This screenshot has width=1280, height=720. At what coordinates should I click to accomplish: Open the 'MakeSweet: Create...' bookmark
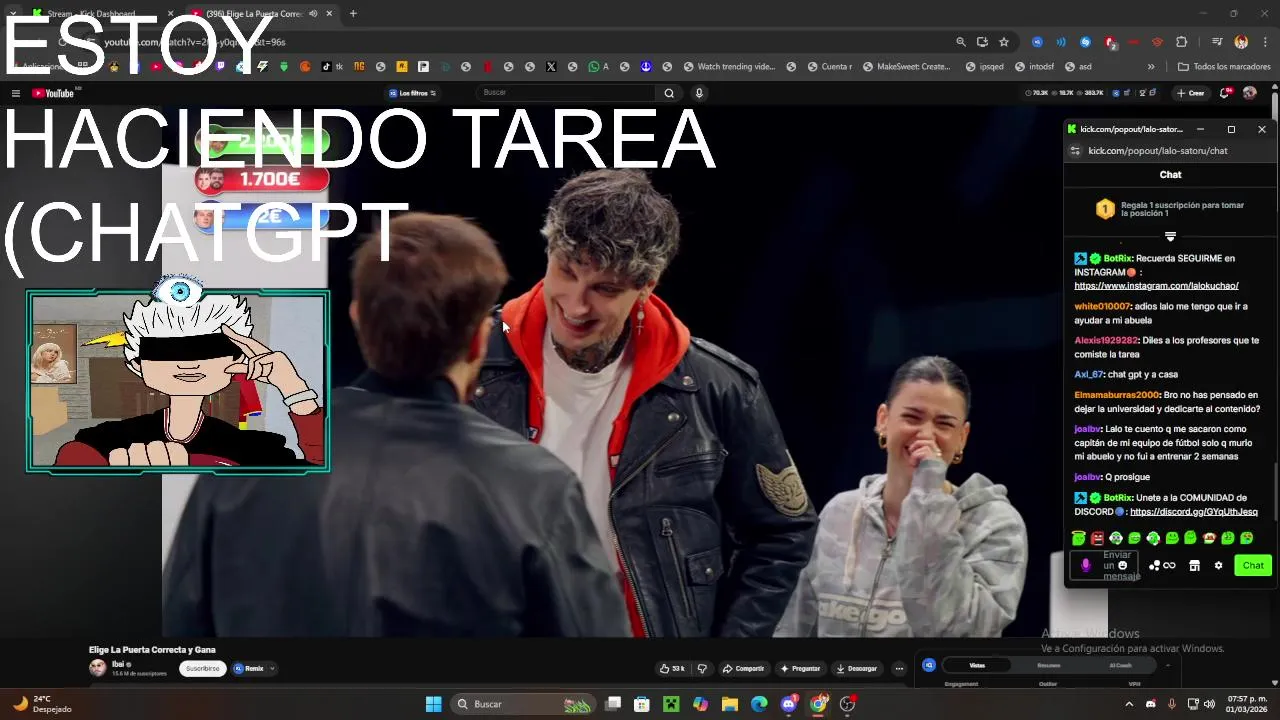(906, 67)
